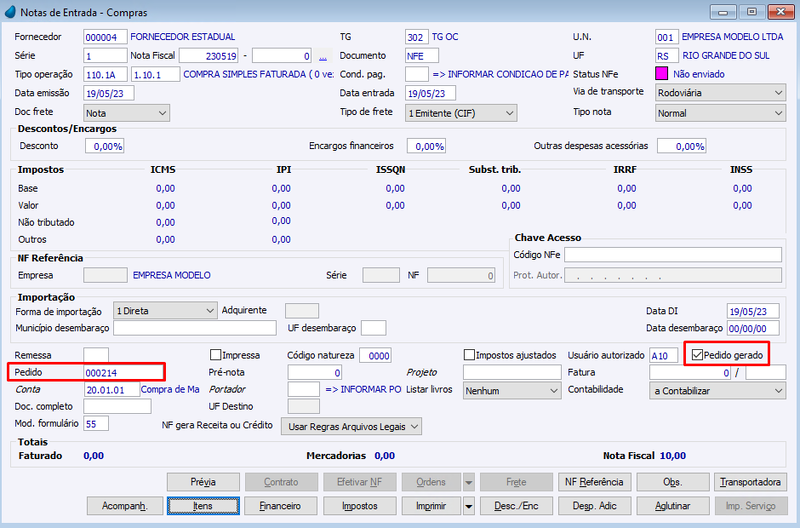Open the arrow dropdown next to Imprimir

pos(468,506)
